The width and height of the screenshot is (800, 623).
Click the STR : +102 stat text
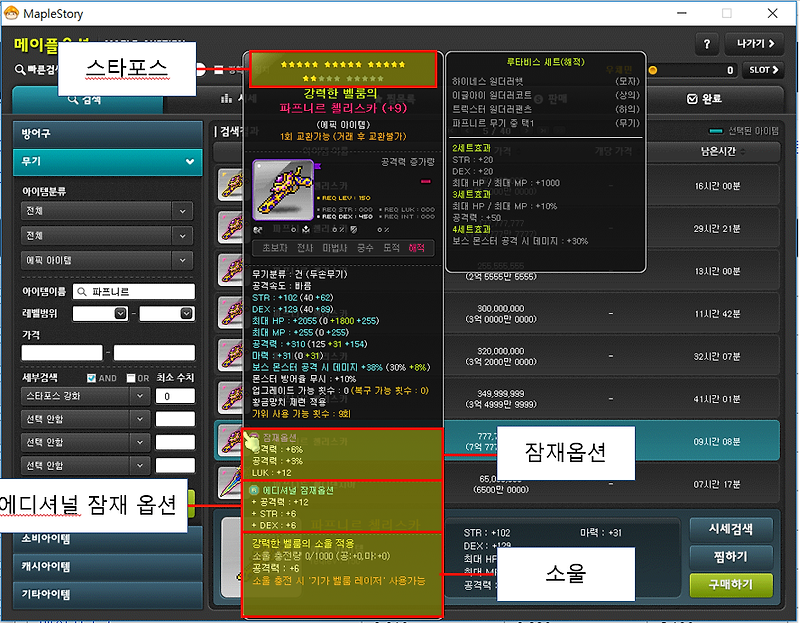487,533
